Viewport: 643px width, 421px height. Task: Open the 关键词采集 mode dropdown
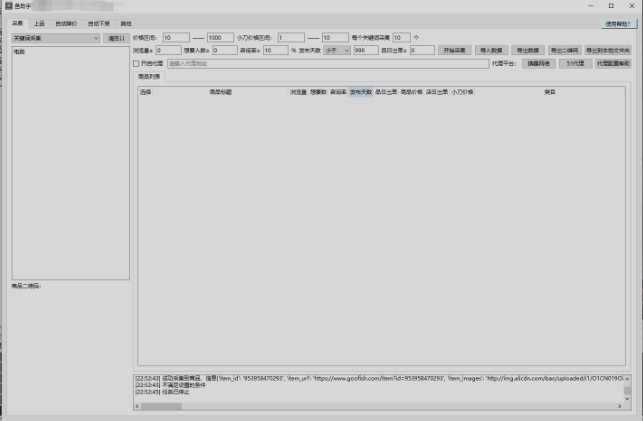pos(56,38)
